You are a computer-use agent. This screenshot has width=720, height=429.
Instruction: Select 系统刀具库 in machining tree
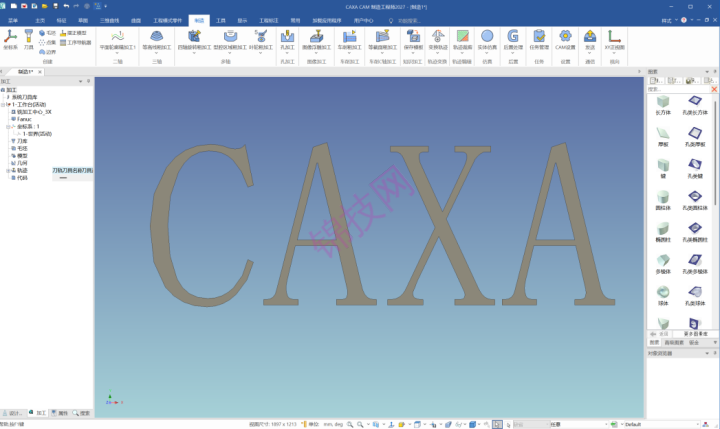tap(24, 97)
